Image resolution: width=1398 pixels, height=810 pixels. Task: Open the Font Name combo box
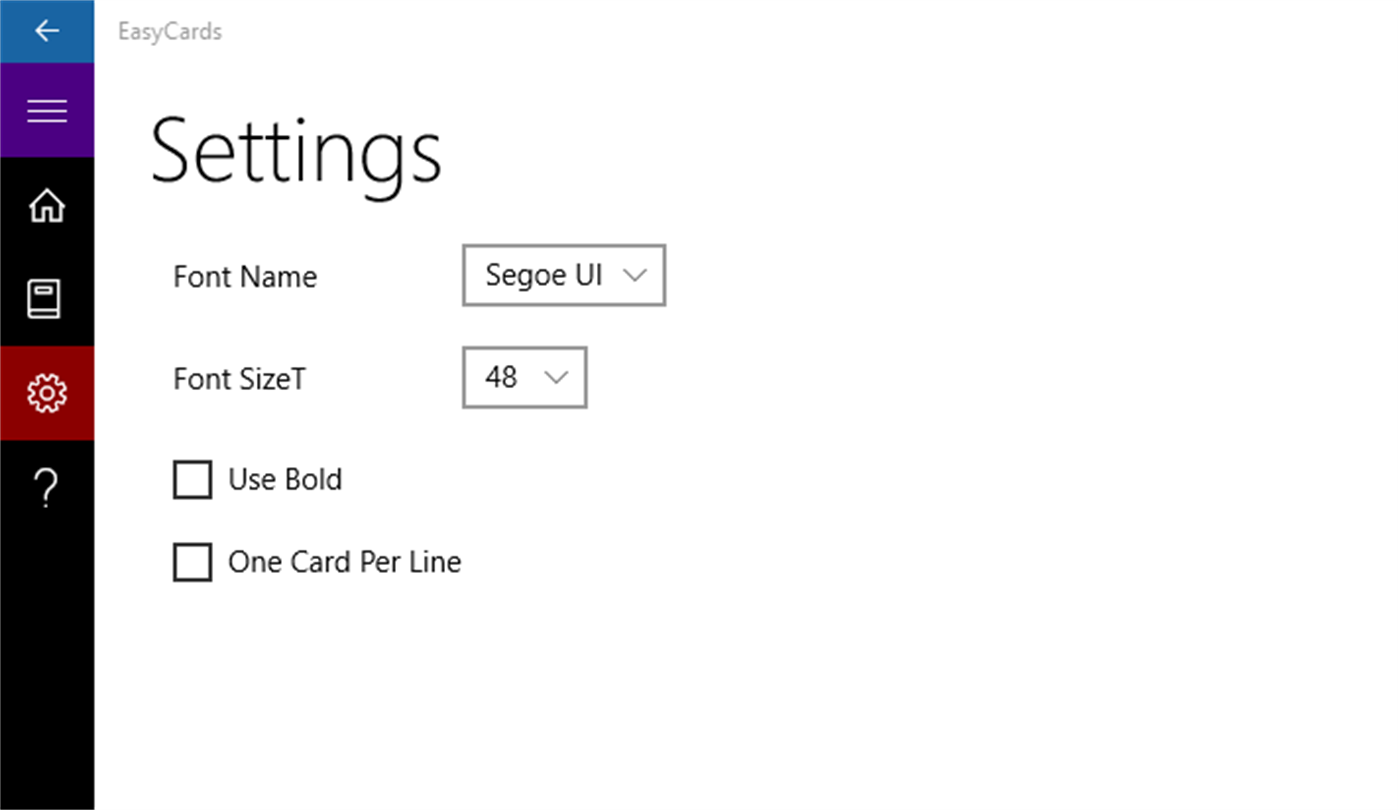[x=563, y=275]
